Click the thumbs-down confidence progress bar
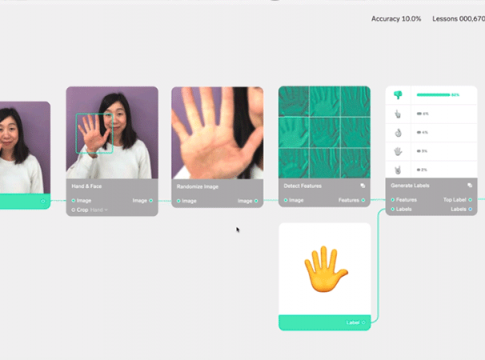 tap(433, 95)
